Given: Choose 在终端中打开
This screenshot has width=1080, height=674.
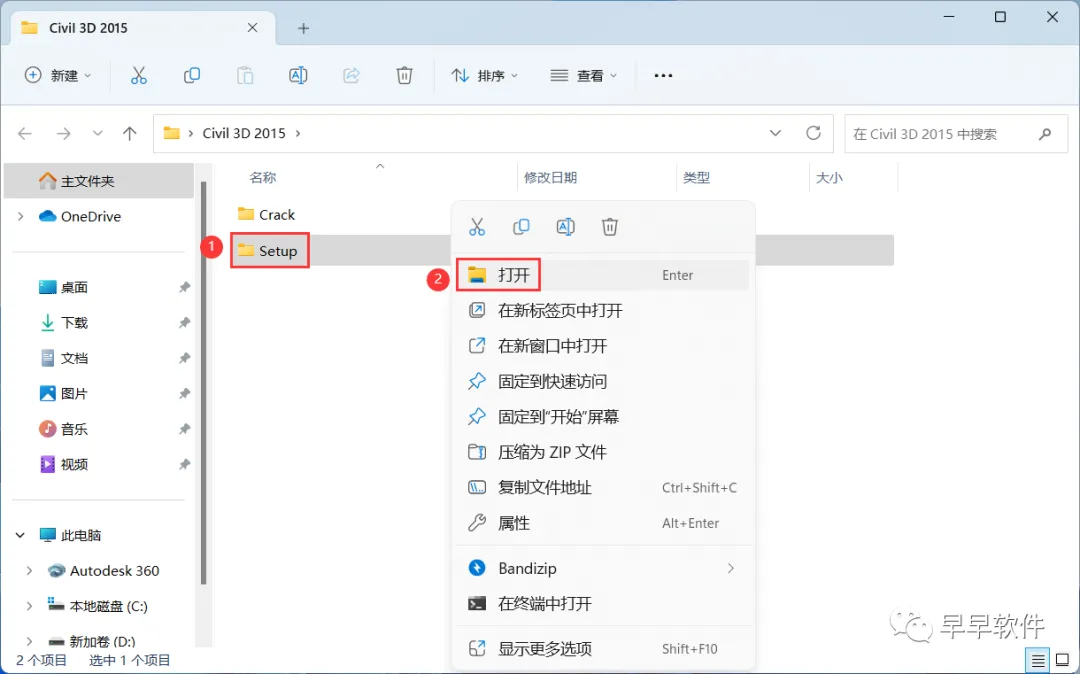Looking at the screenshot, I should pyautogui.click(x=603, y=604).
